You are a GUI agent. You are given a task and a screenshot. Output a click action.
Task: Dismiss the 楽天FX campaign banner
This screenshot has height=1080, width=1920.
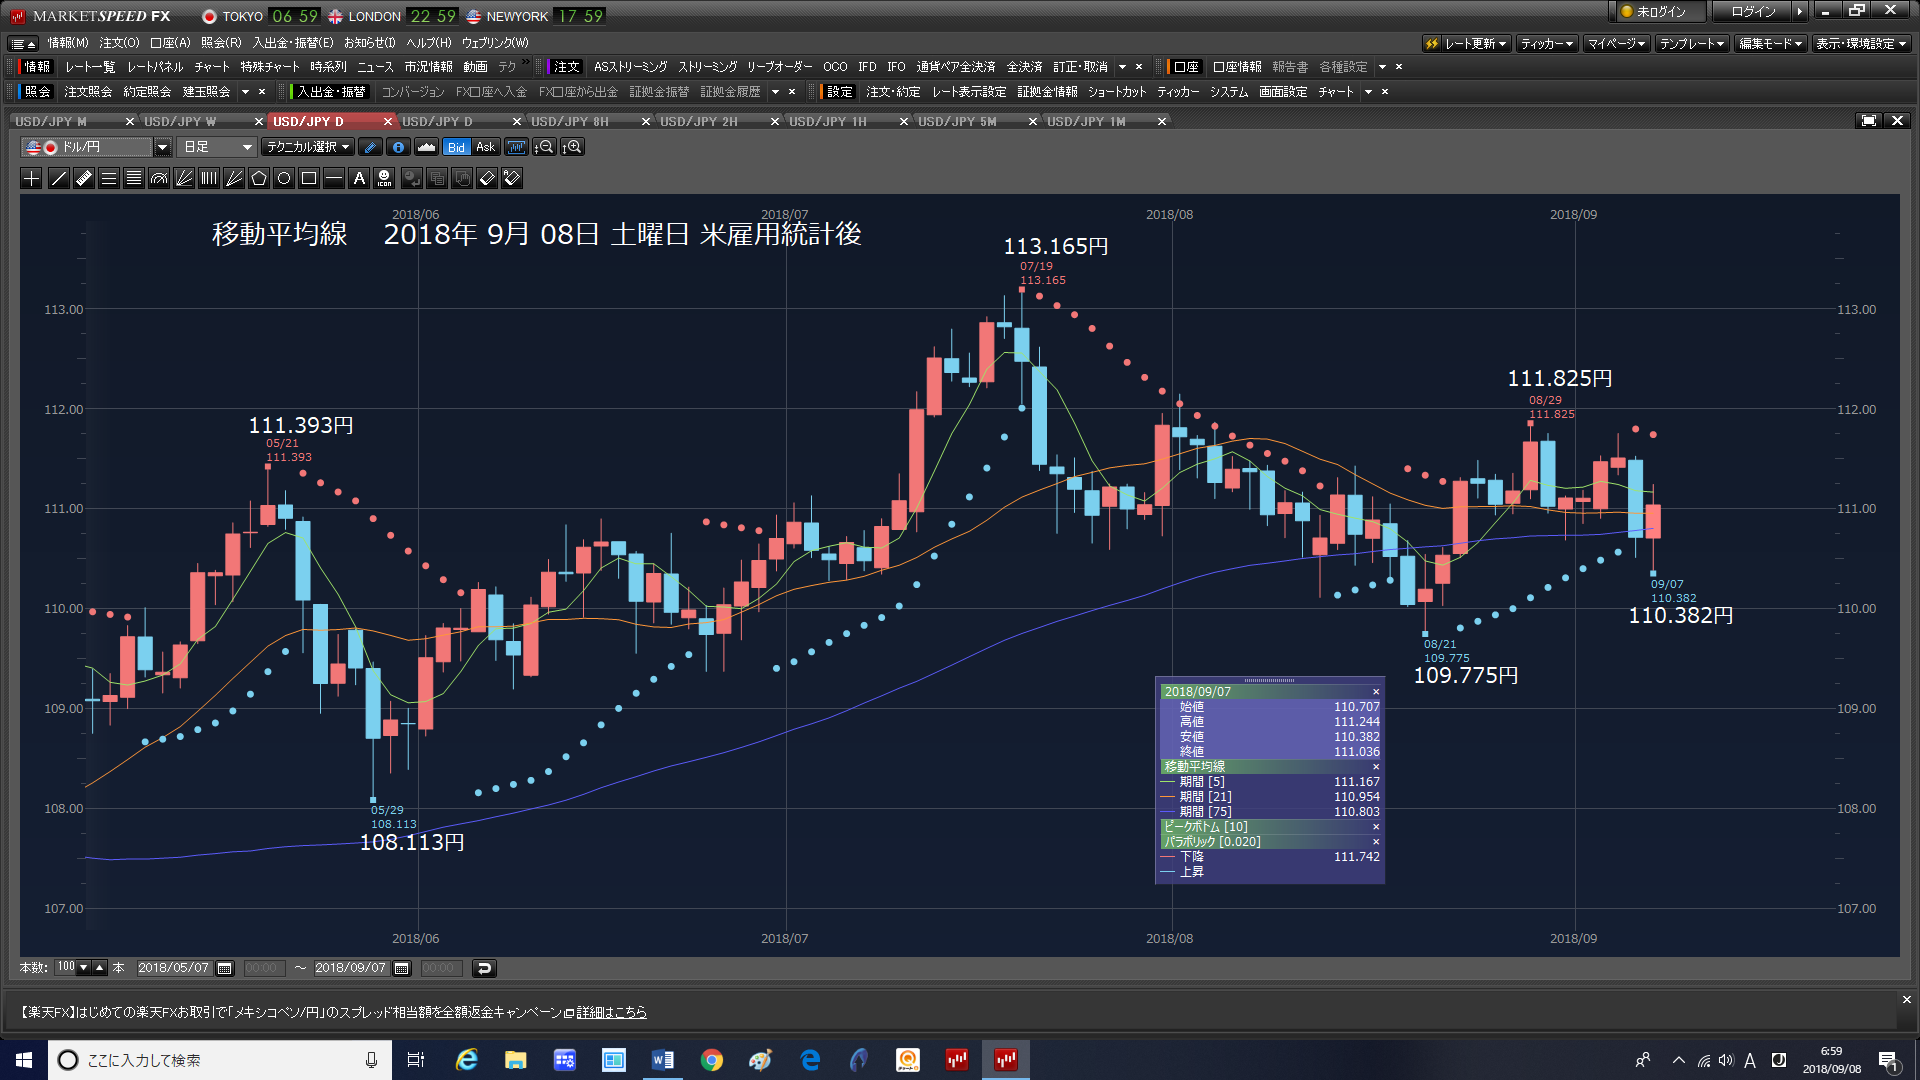click(x=1906, y=1000)
